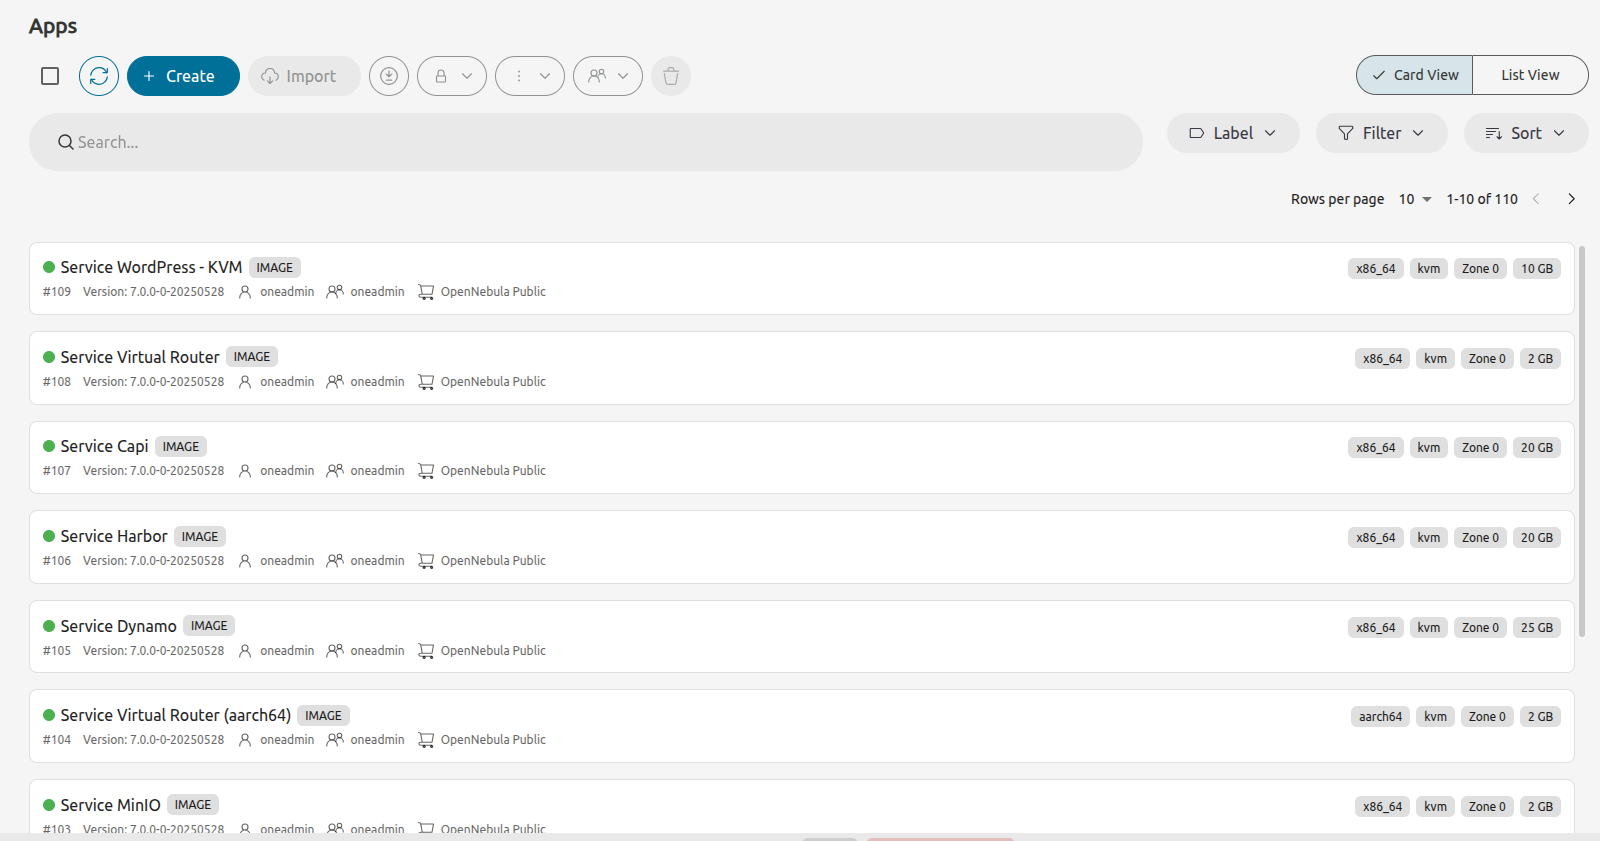The width and height of the screenshot is (1600, 841).
Task: Click owner icon on Service Capi row
Action: [245, 471]
